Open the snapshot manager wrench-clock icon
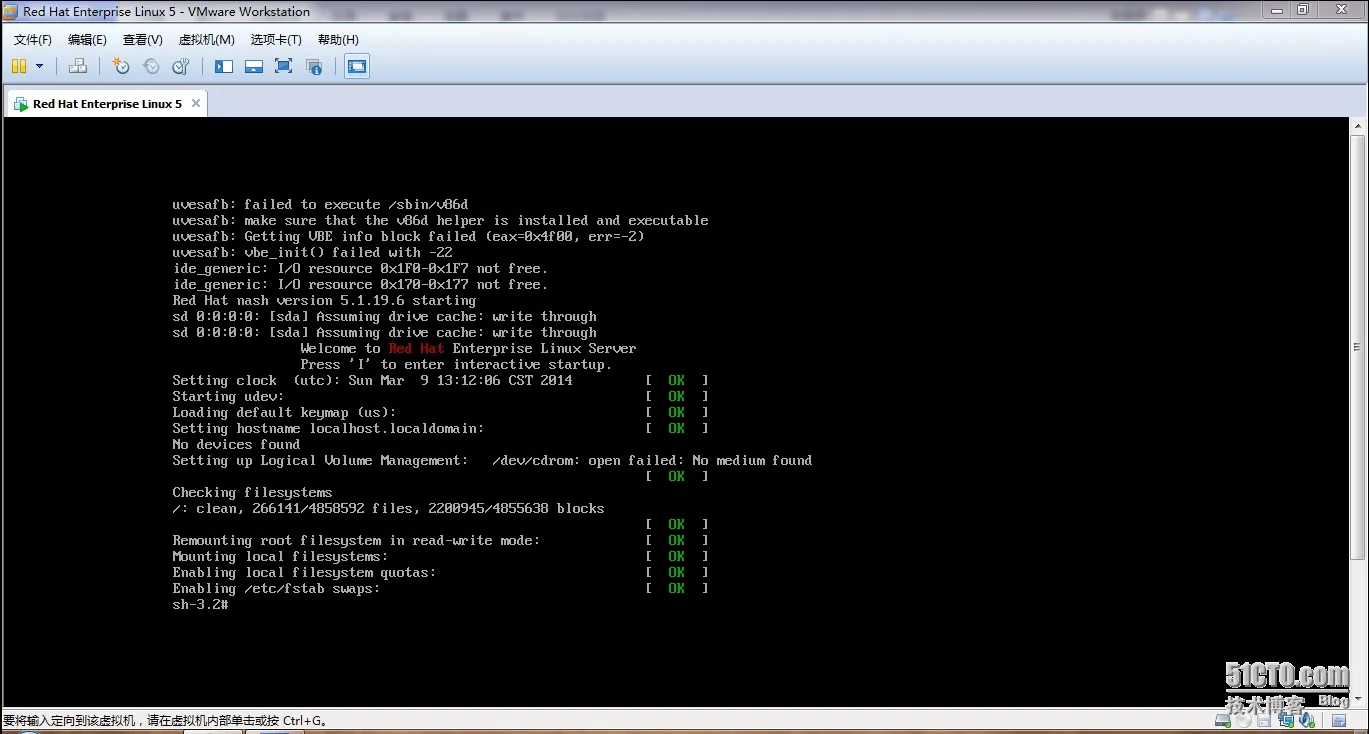This screenshot has width=1369, height=734. pos(181,66)
